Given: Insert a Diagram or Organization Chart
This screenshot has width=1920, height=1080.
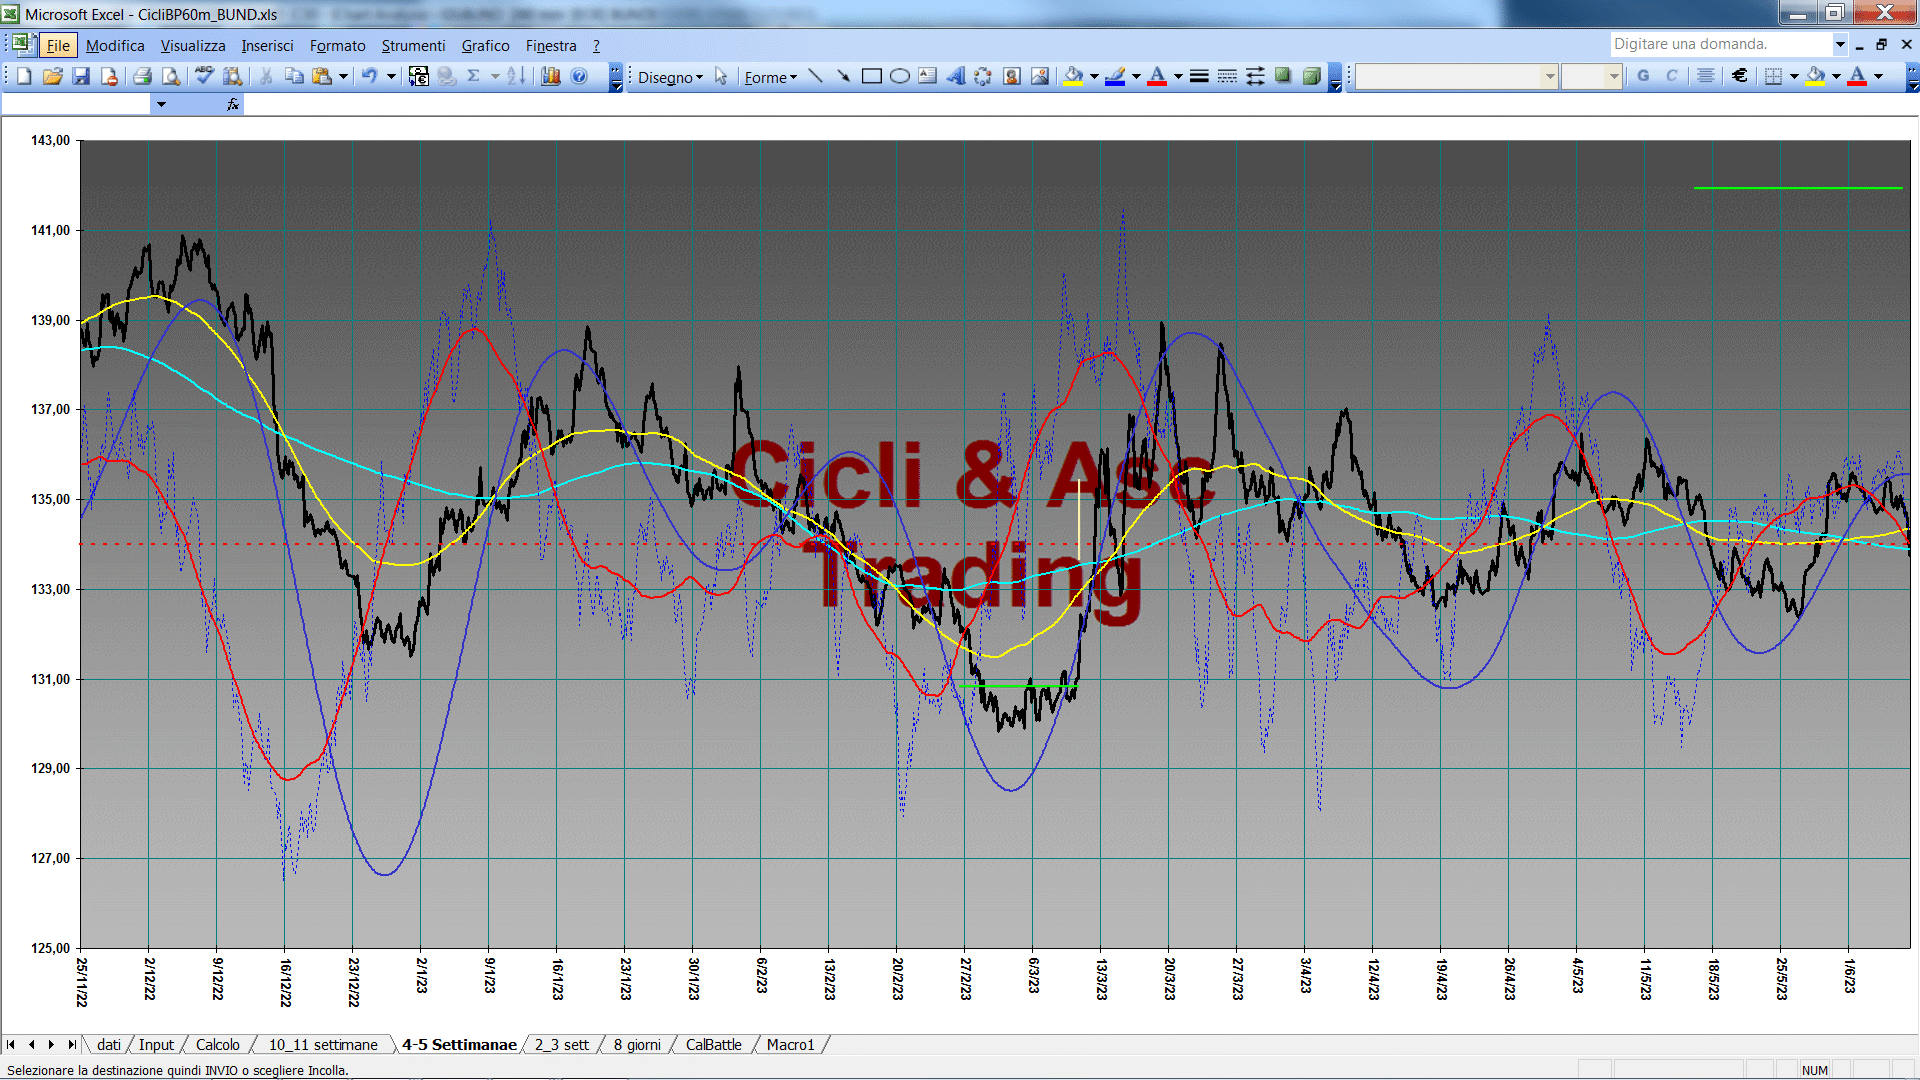Looking at the screenshot, I should tap(983, 76).
